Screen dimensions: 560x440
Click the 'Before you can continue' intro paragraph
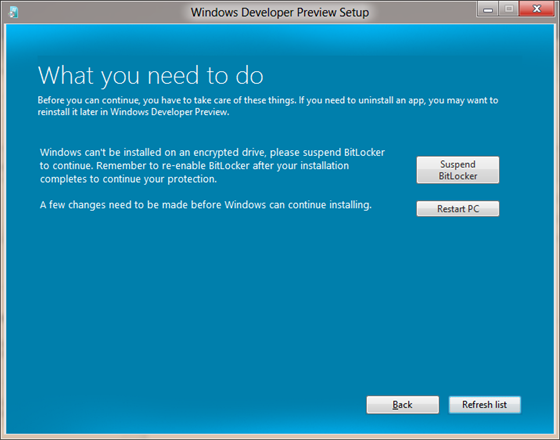click(268, 106)
